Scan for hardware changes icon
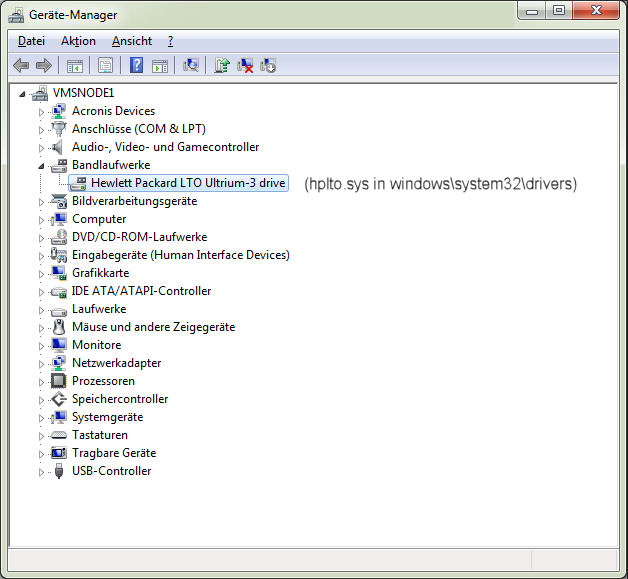Viewport: 628px width, 579px height. click(191, 66)
